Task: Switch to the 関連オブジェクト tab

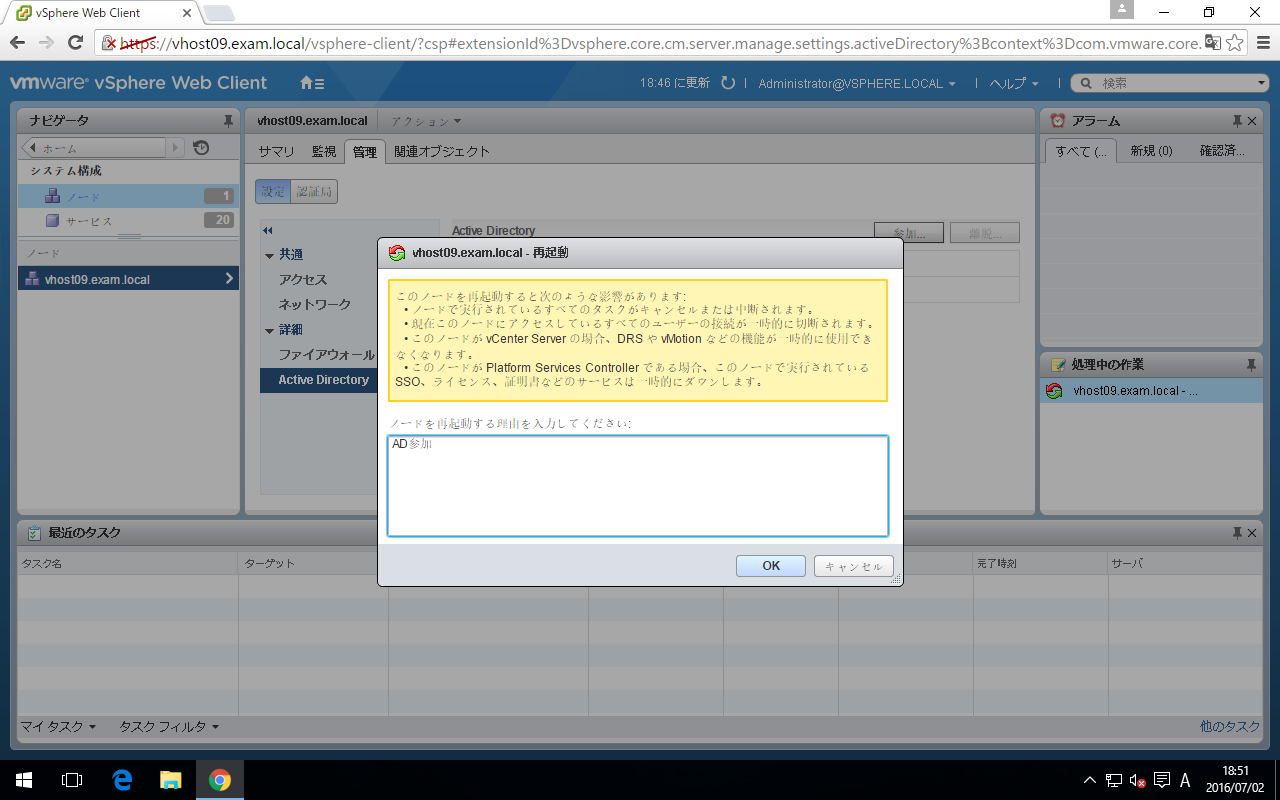Action: click(x=442, y=152)
